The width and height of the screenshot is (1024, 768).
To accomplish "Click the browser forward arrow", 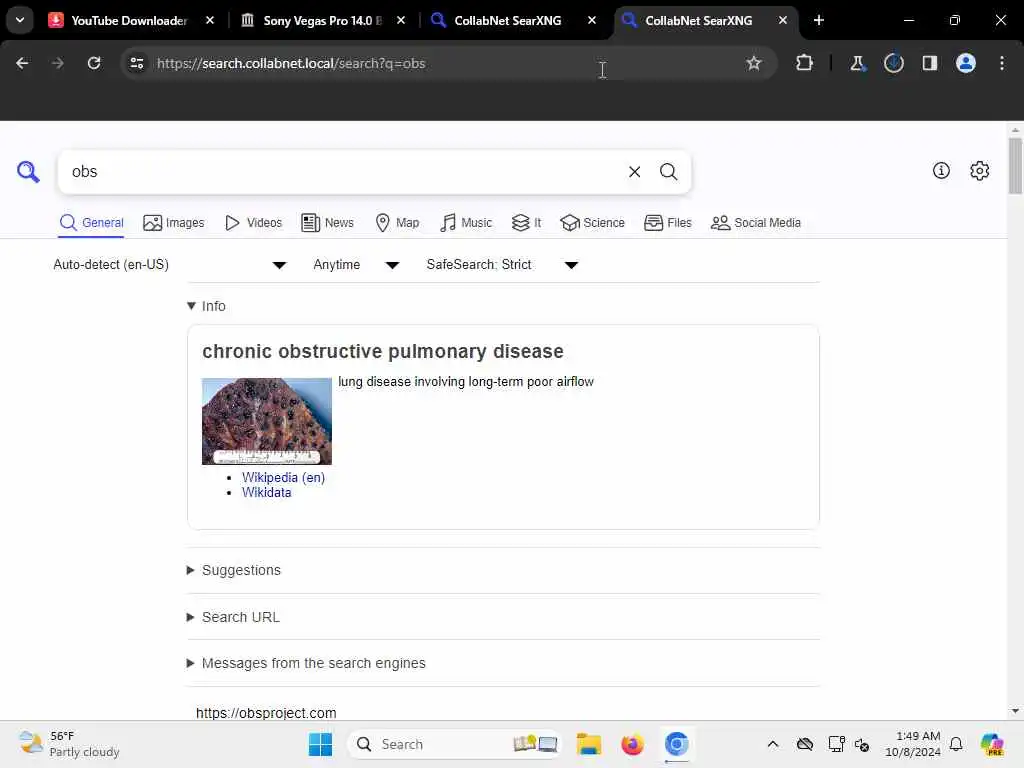I will [x=57, y=63].
